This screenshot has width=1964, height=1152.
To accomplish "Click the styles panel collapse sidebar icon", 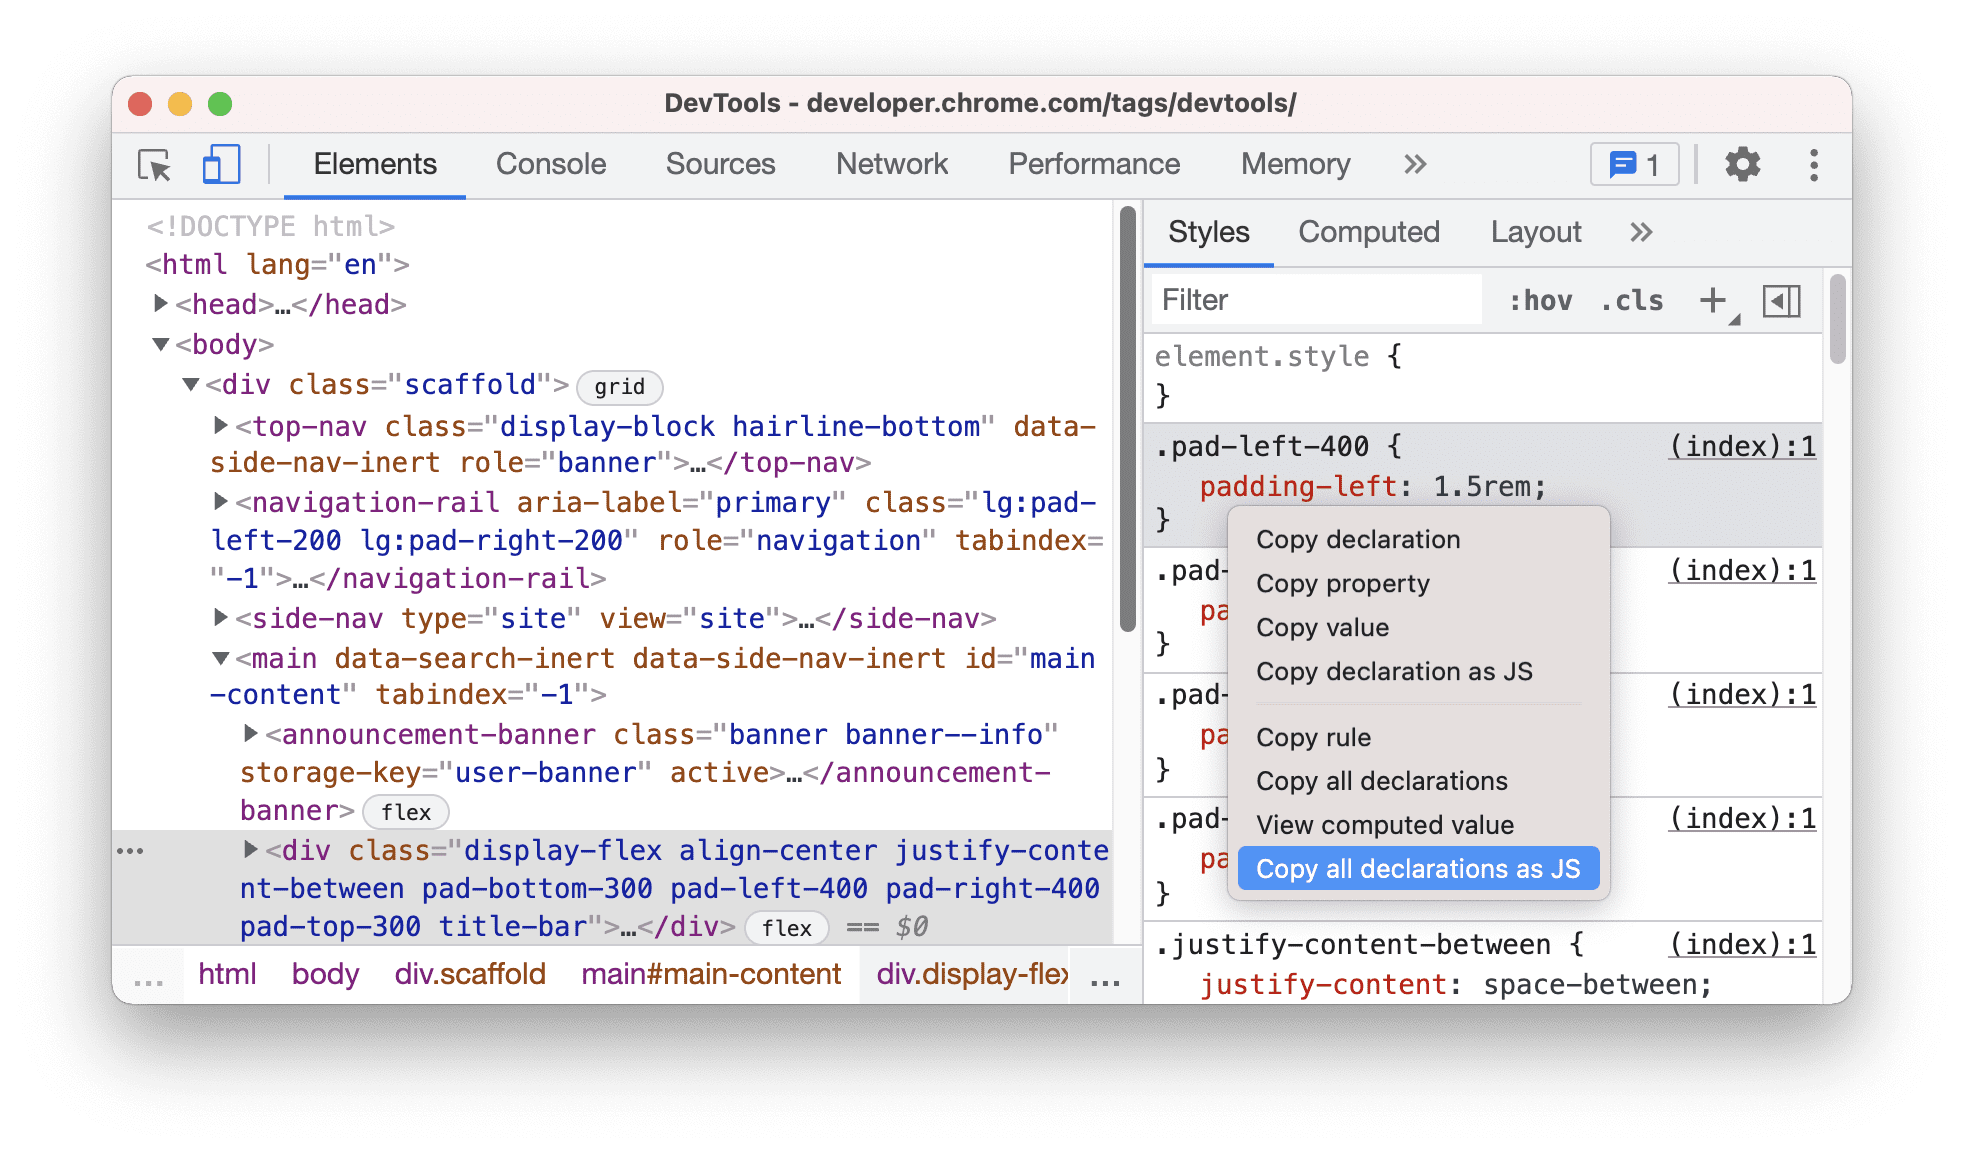I will point(1780,302).
